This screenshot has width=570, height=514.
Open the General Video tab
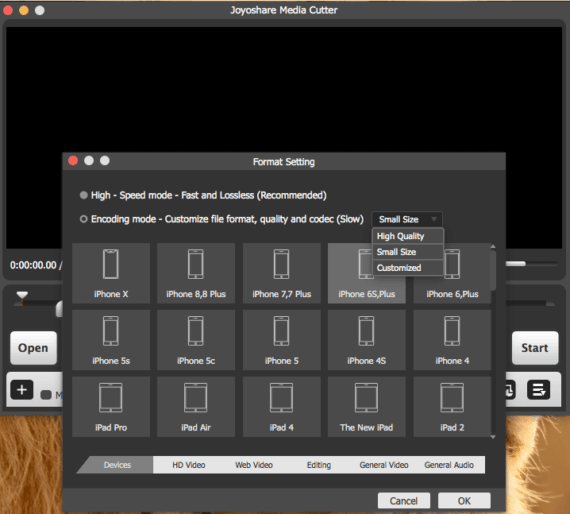point(384,465)
